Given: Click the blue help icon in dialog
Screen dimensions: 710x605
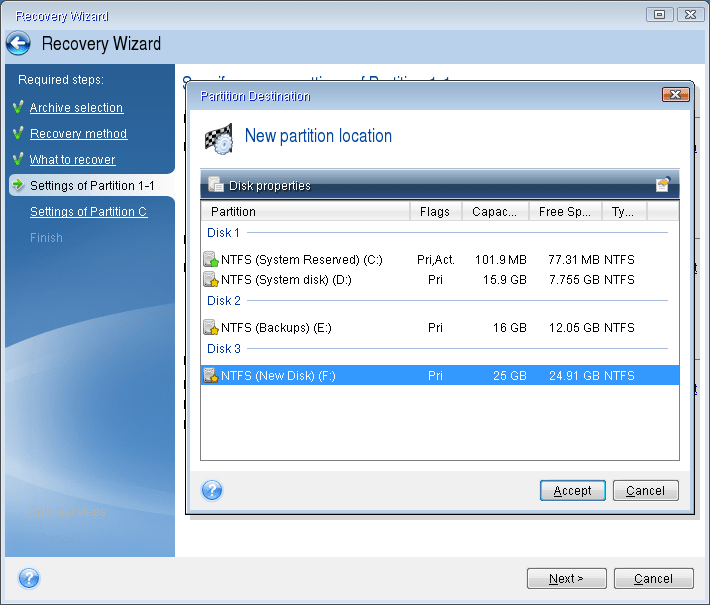Looking at the screenshot, I should (212, 490).
